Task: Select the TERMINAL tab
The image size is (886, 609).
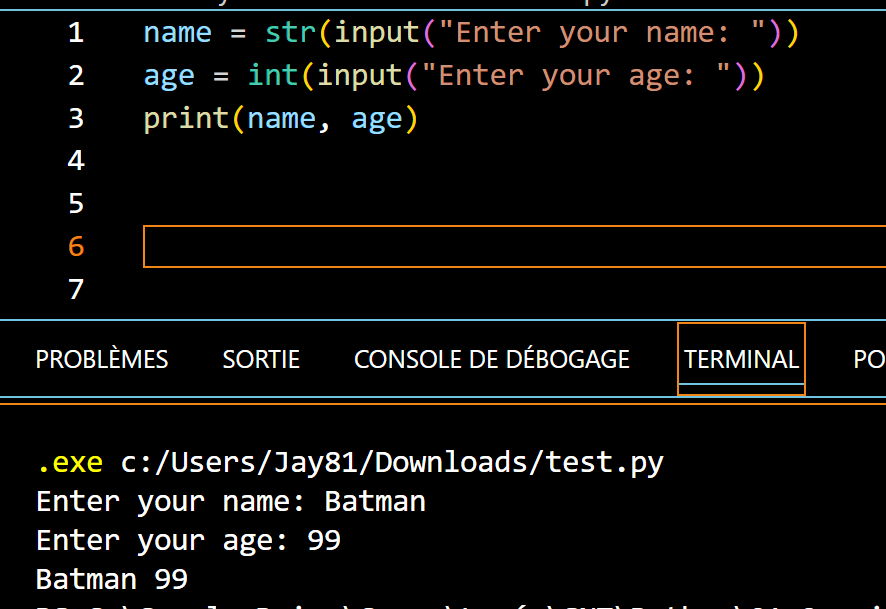Action: (x=741, y=360)
